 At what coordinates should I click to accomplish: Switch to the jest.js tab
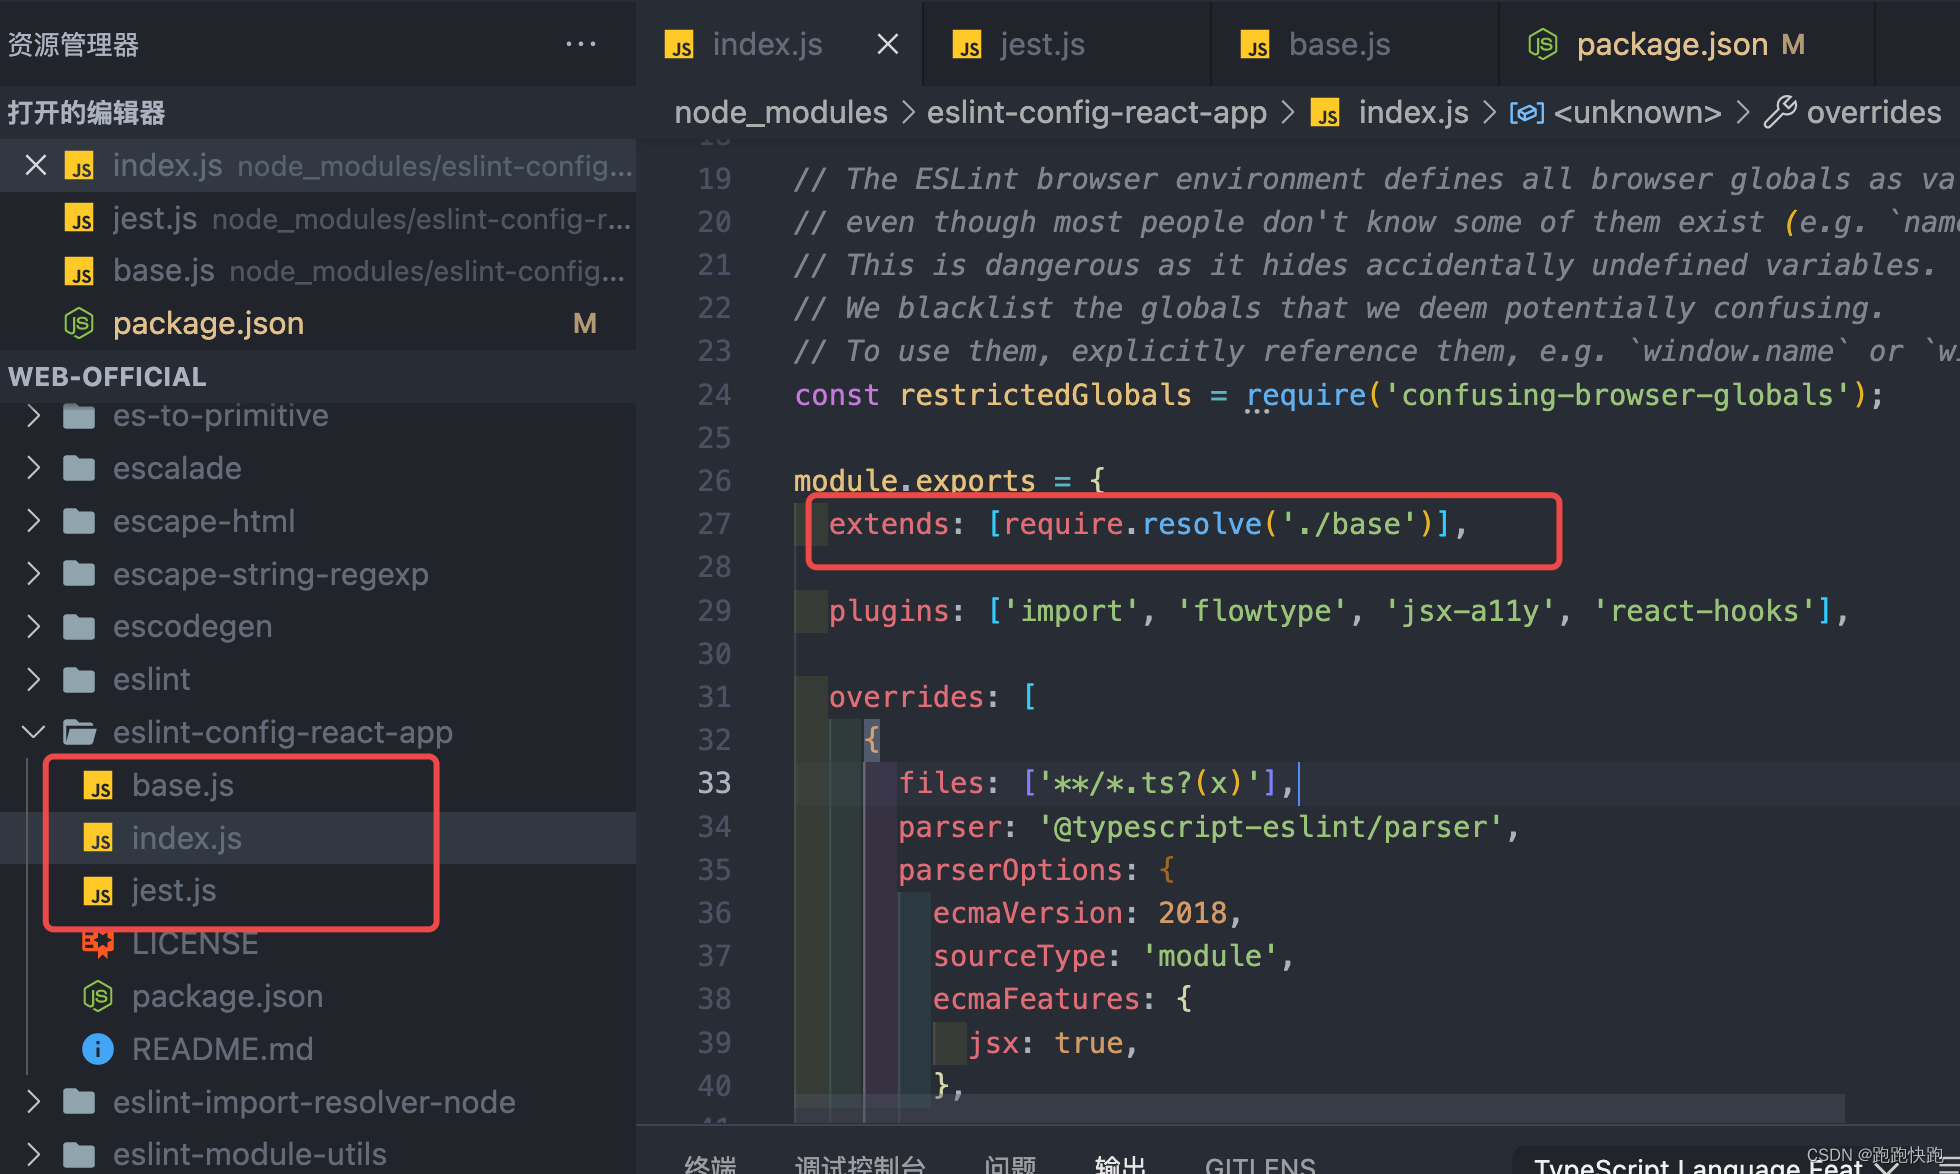tap(1066, 44)
